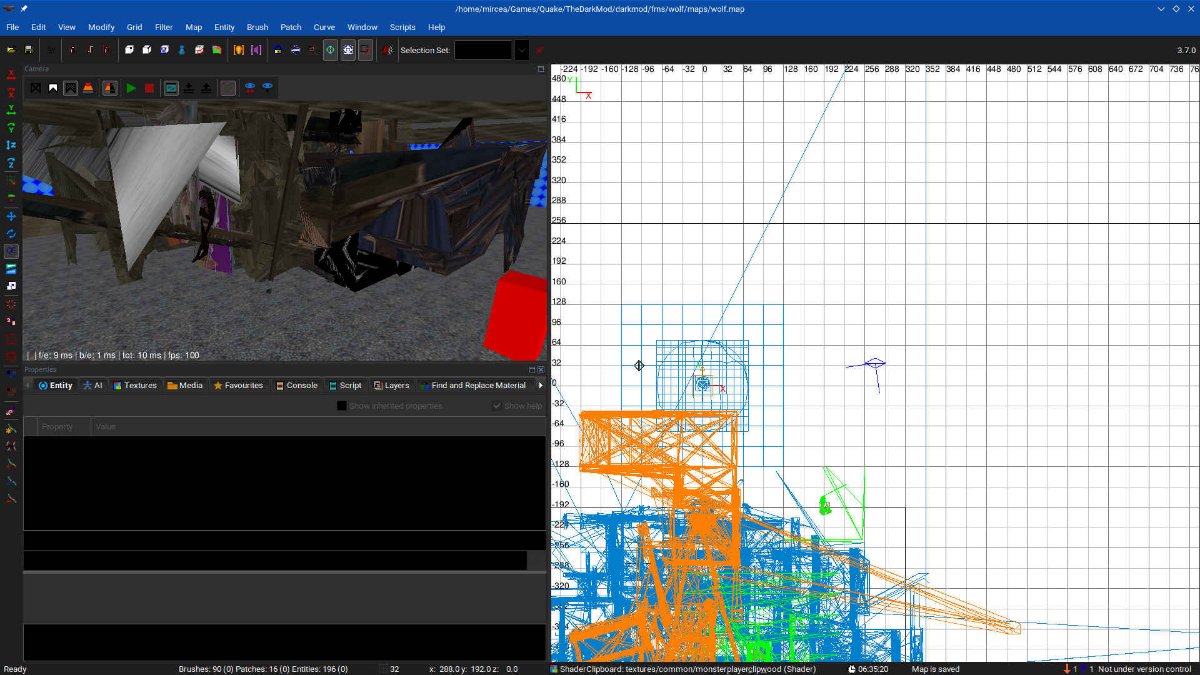Select the blue Translate move tool
The height and width of the screenshot is (675, 1200).
11,216
